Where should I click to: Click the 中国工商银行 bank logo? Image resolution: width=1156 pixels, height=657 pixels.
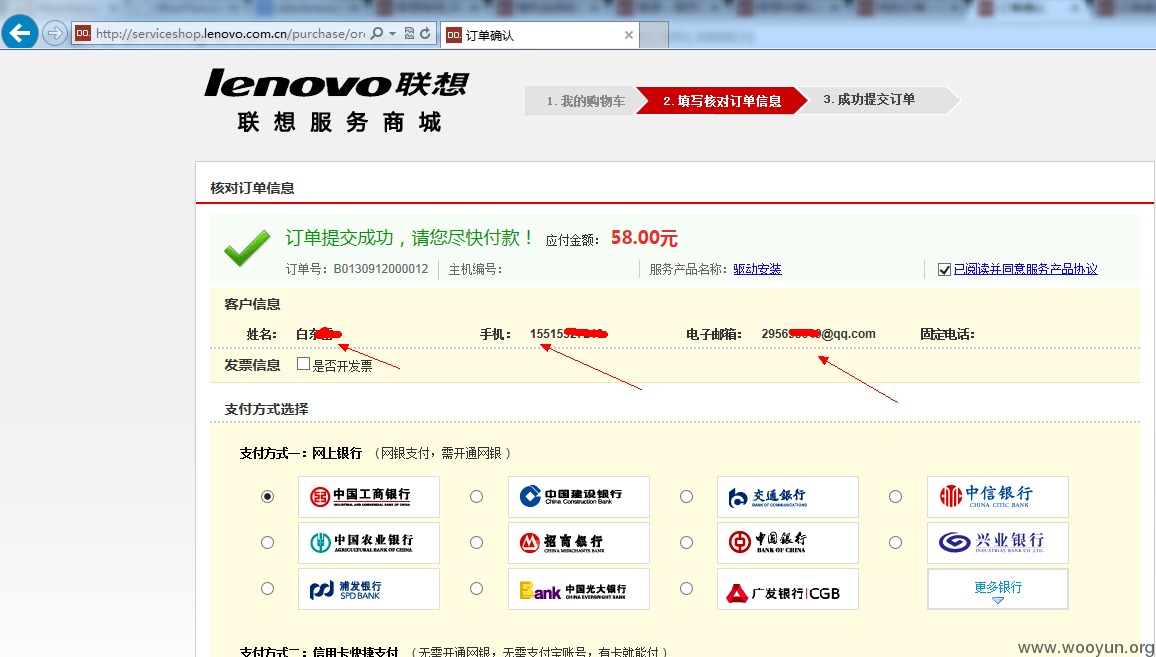tap(369, 496)
